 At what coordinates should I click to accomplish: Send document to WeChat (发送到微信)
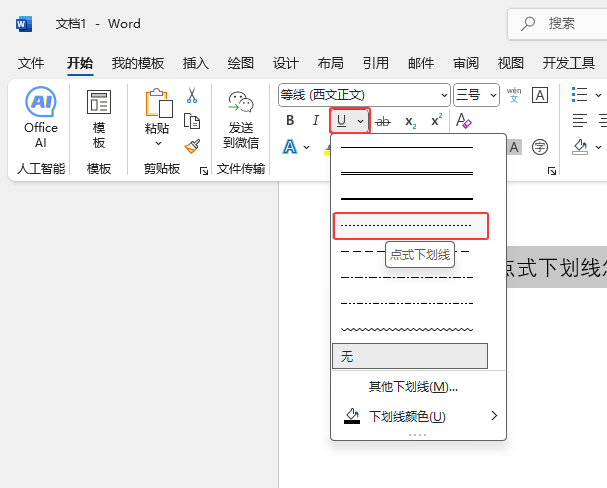[241, 119]
